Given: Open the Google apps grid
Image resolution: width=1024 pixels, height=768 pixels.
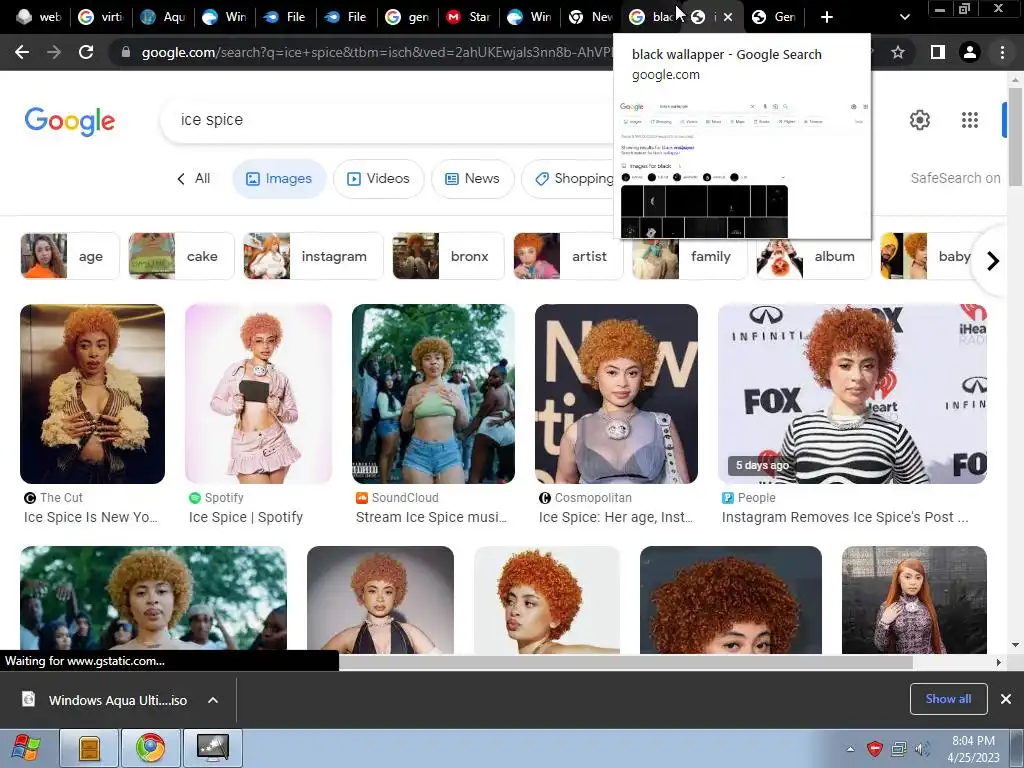Looking at the screenshot, I should coord(970,120).
